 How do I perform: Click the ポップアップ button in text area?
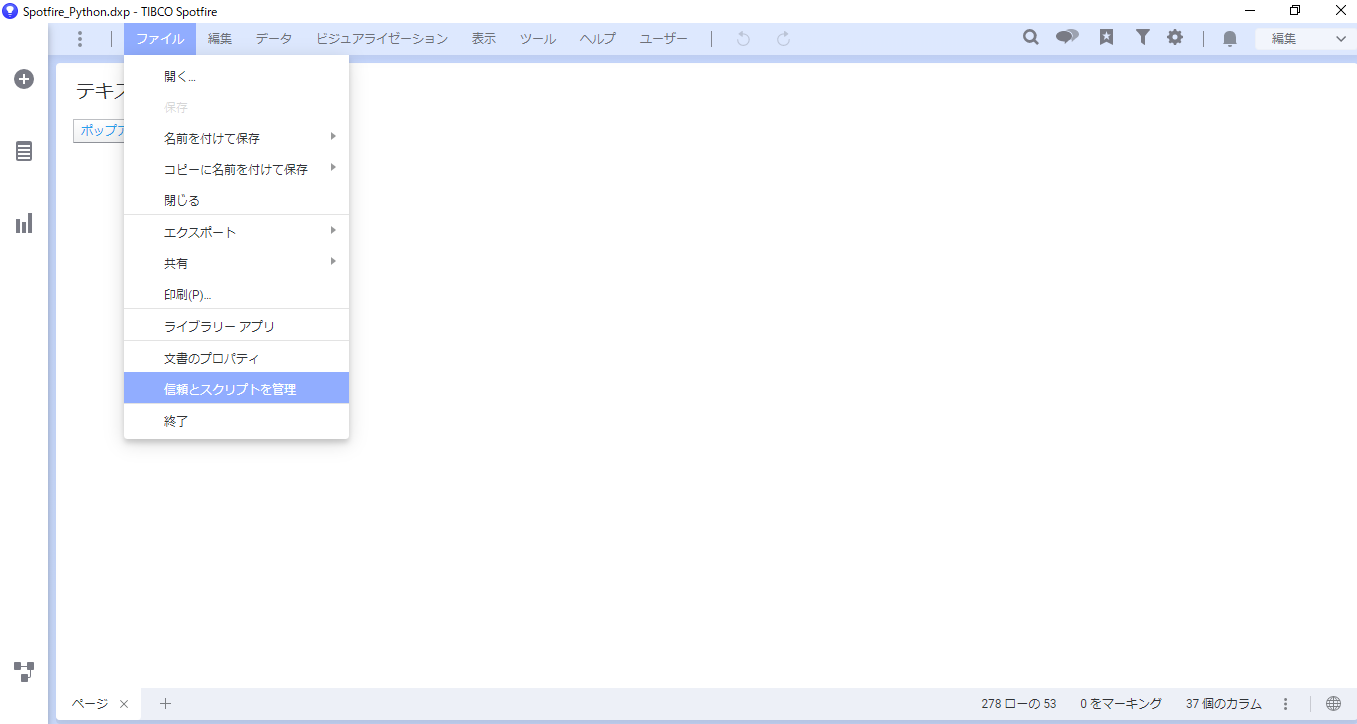(99, 131)
